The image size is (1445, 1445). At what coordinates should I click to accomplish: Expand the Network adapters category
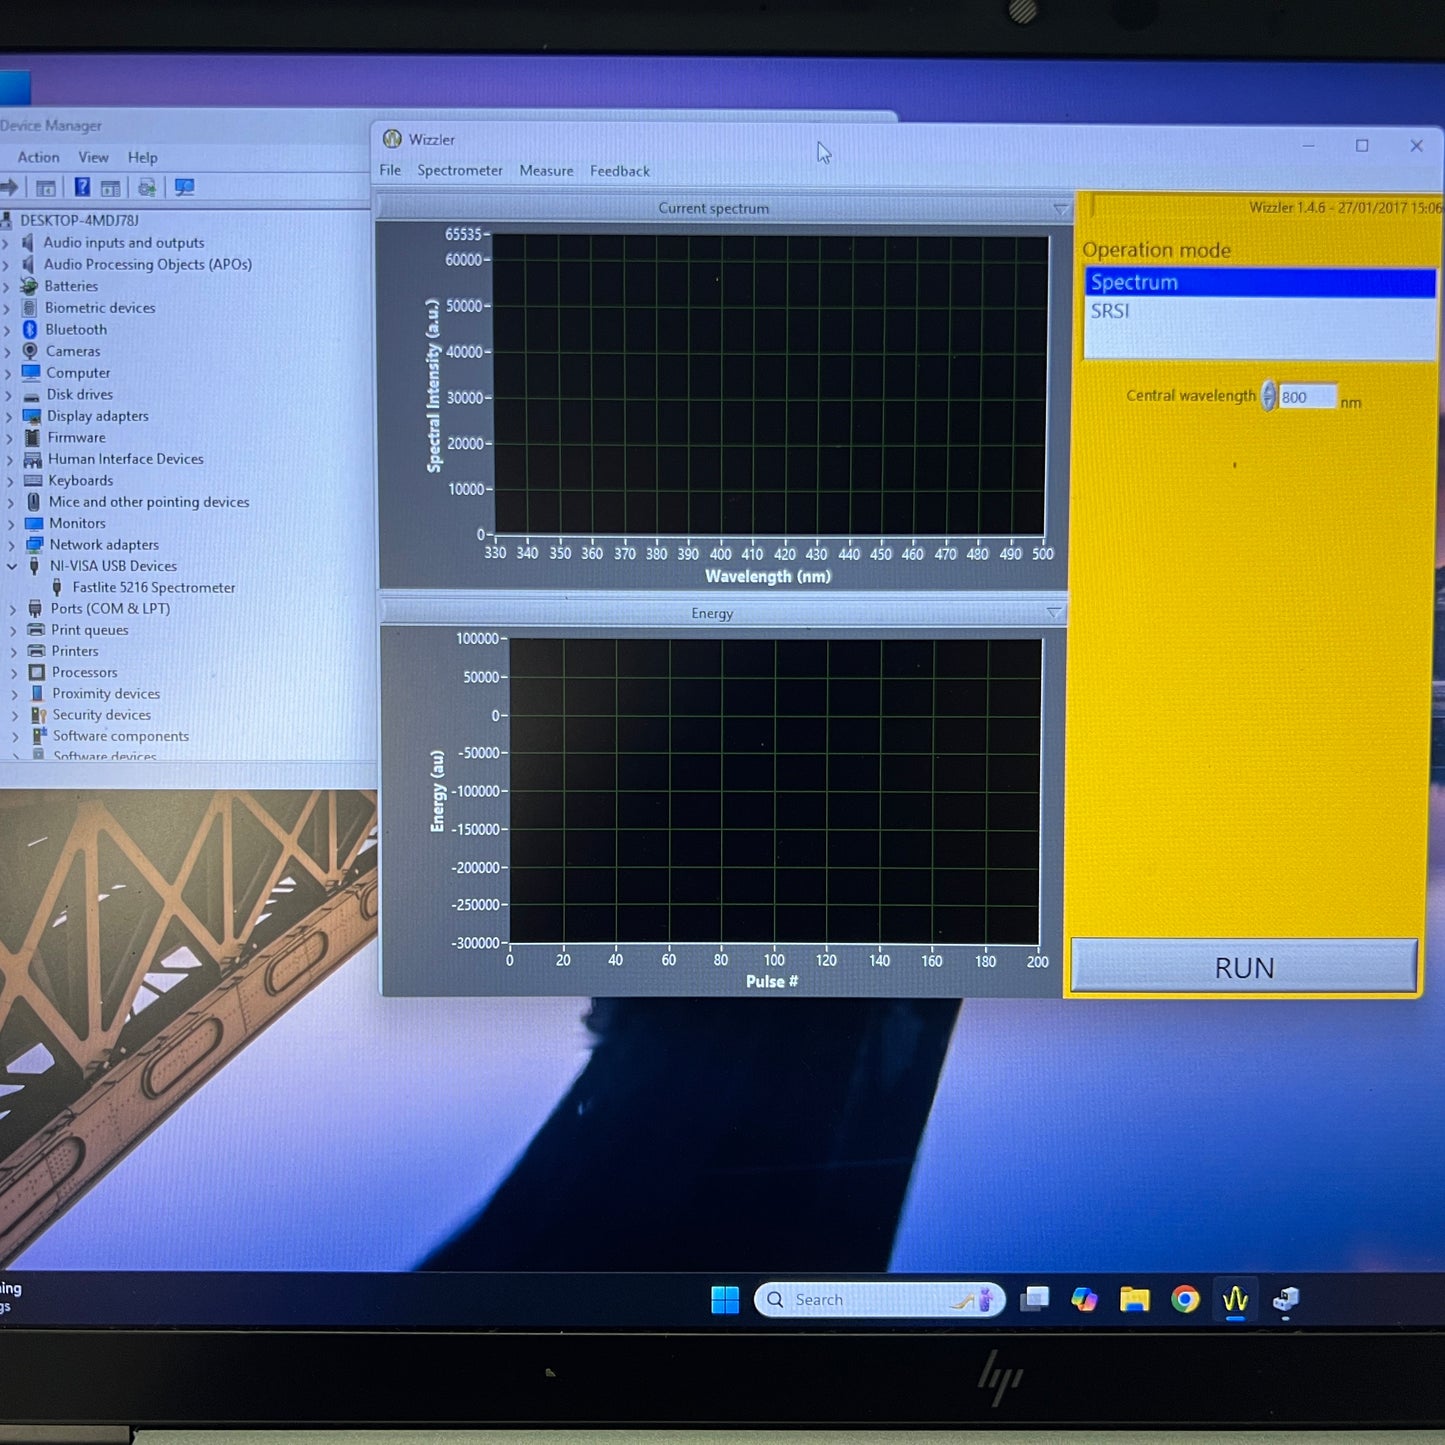coord(12,544)
